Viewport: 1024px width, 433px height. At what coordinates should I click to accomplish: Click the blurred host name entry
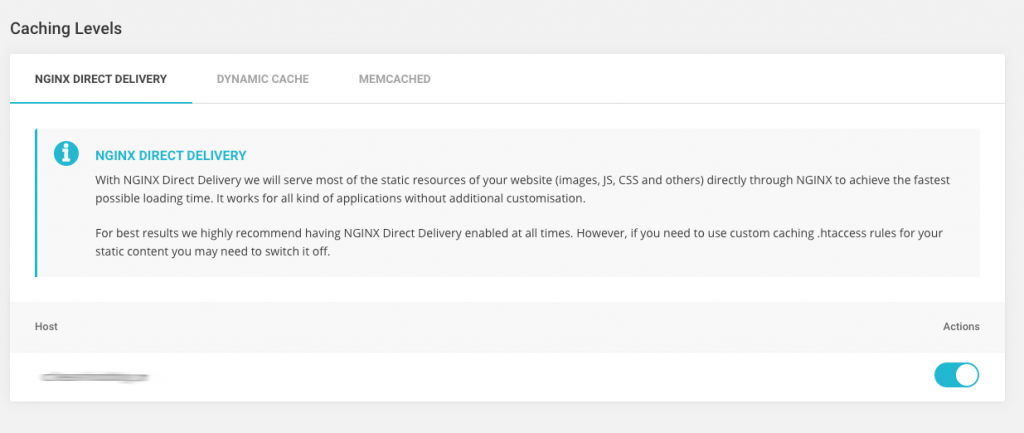pos(93,377)
